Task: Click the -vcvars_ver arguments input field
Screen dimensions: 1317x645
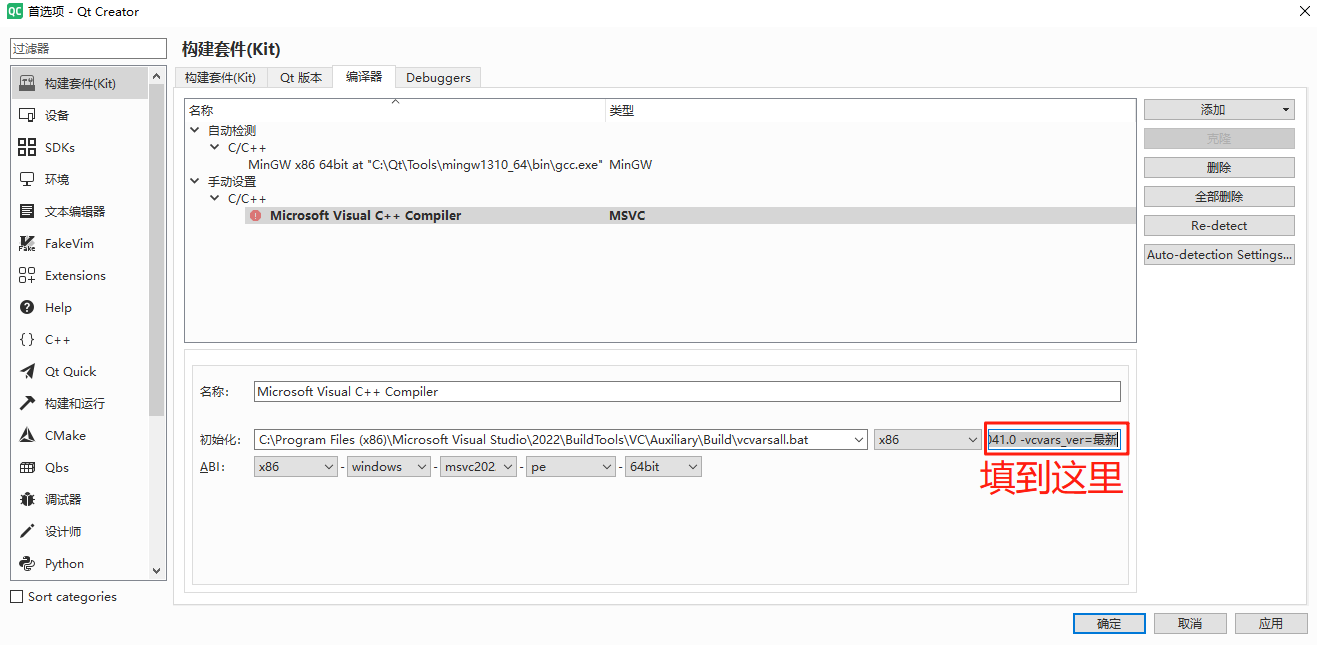Action: pos(1053,439)
